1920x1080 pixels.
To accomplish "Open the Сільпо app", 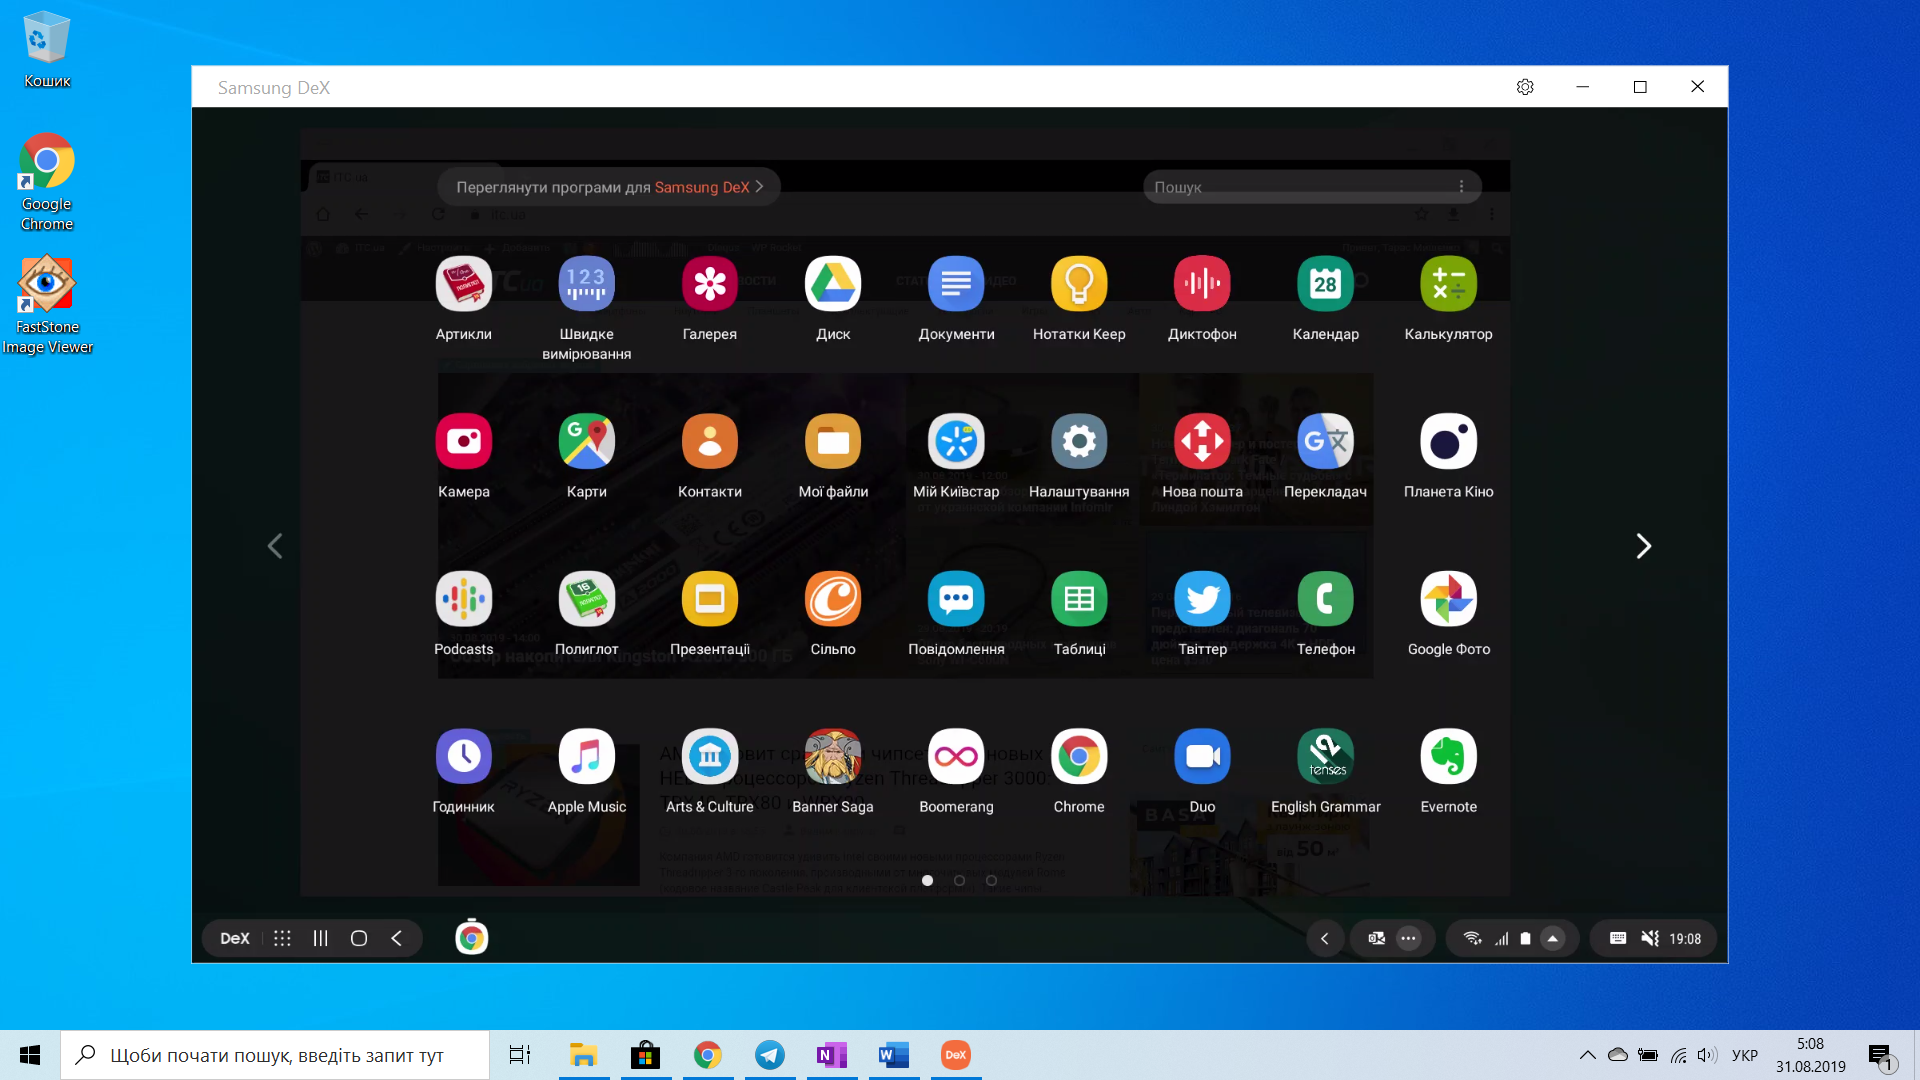I will point(833,599).
